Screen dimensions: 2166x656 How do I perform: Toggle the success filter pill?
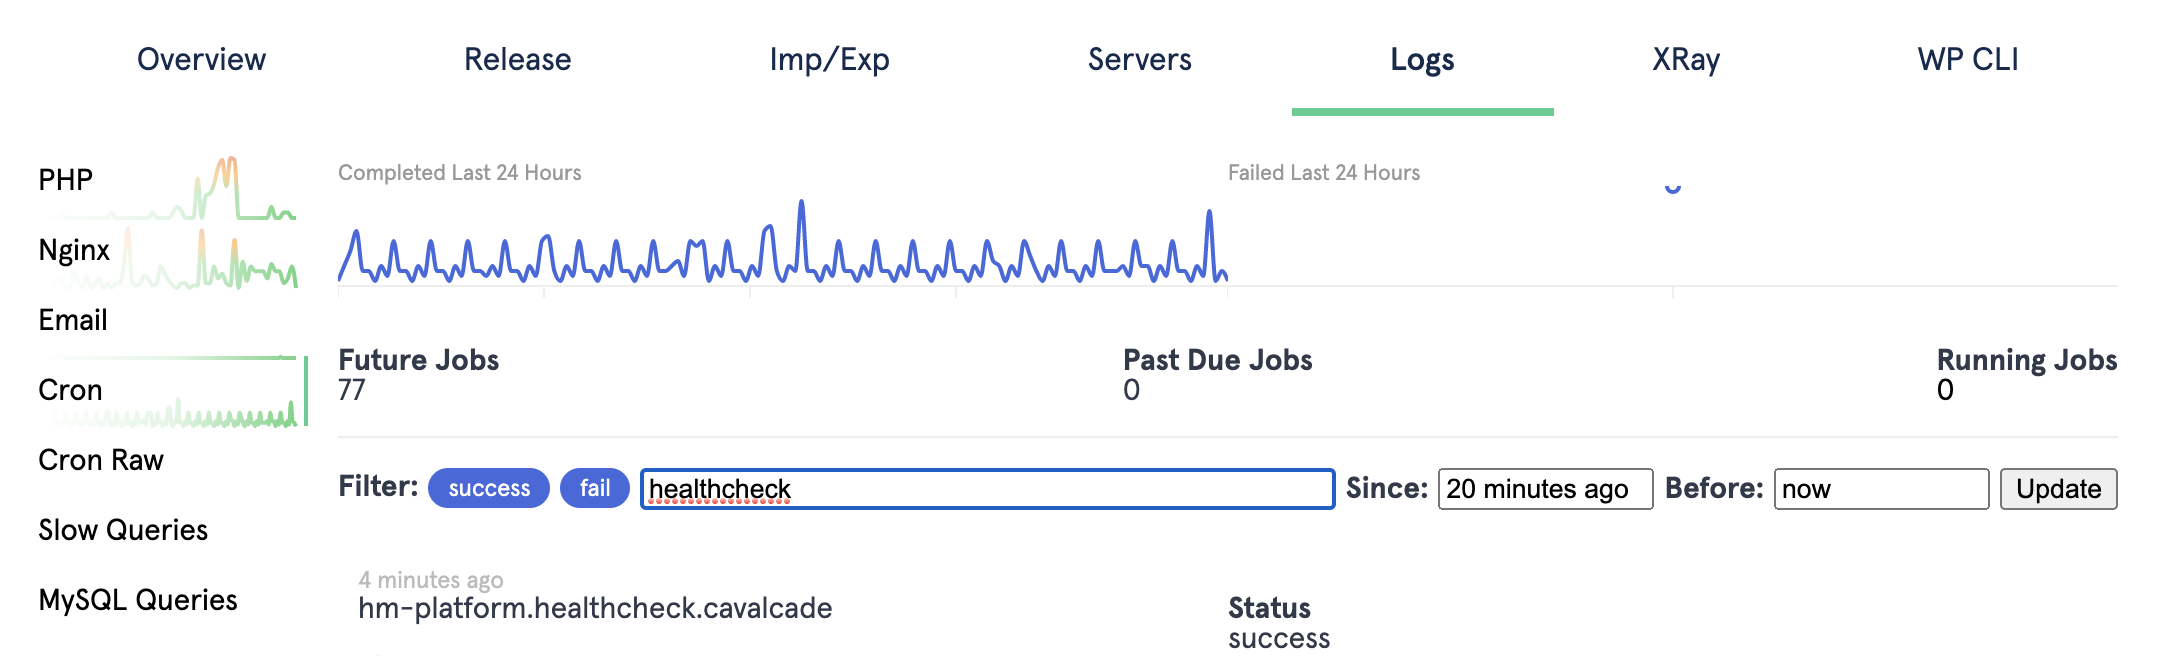pyautogui.click(x=489, y=488)
